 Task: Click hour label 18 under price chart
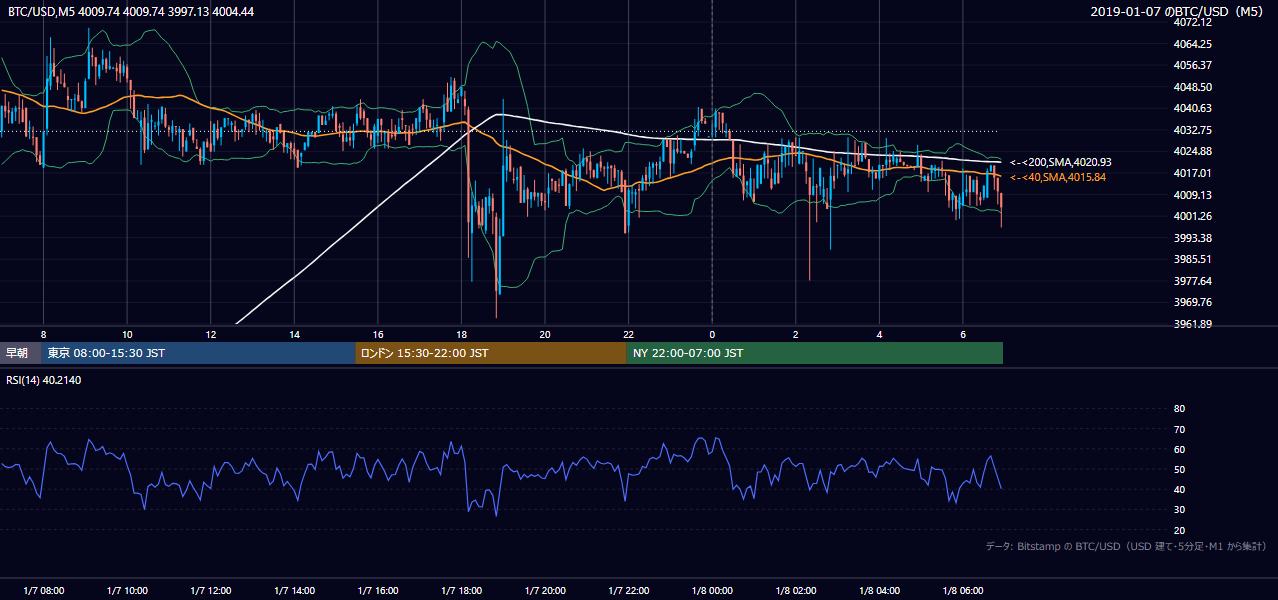(461, 334)
